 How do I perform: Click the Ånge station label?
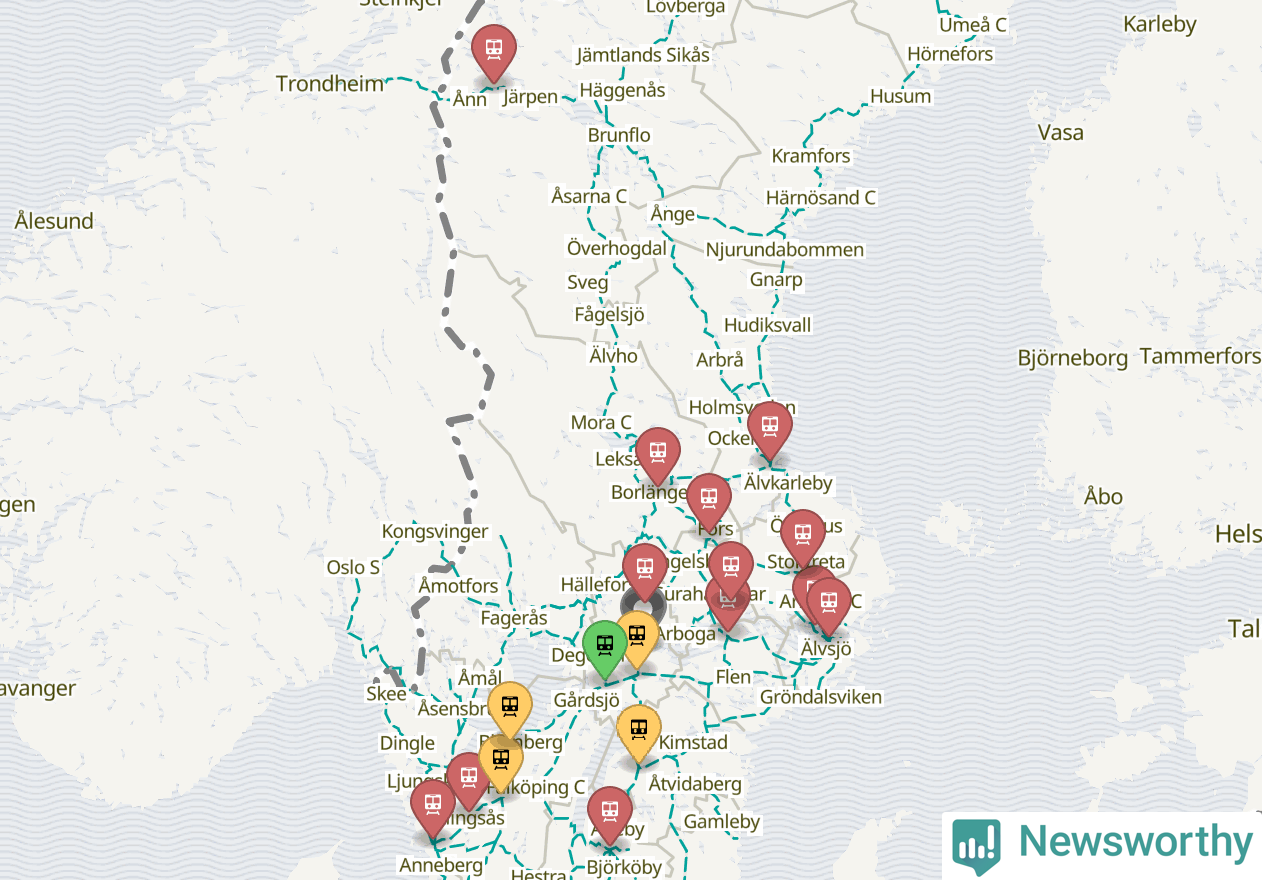pyautogui.click(x=672, y=214)
